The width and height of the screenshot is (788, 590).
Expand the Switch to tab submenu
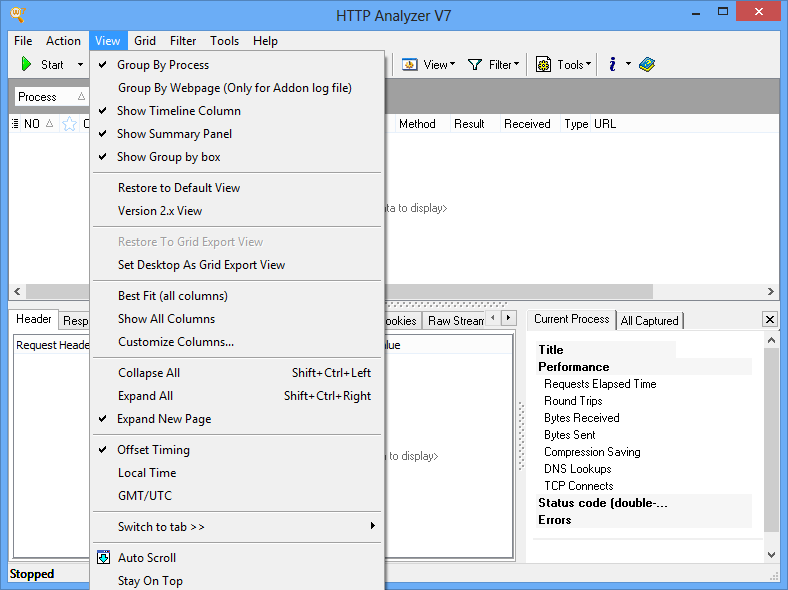click(x=237, y=527)
